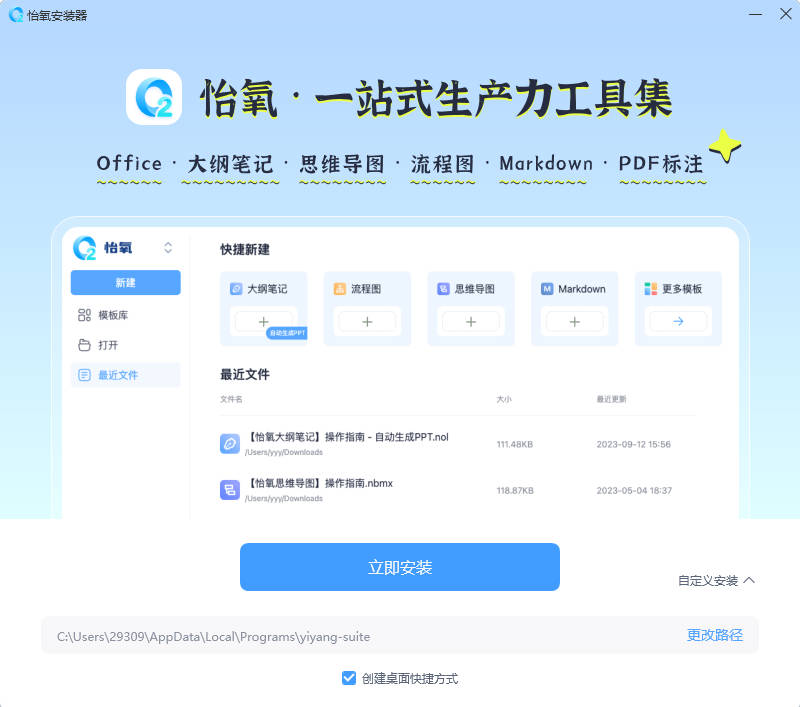Click plus under 思维导图 card

(471, 321)
